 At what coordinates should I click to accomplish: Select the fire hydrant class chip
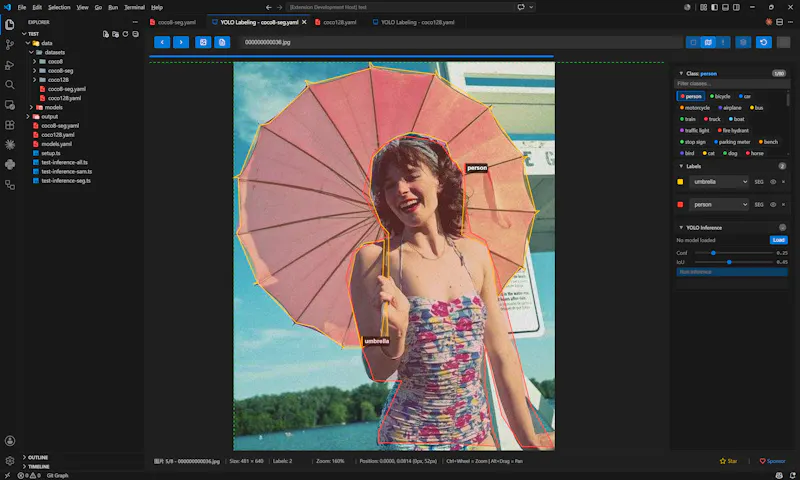point(733,131)
